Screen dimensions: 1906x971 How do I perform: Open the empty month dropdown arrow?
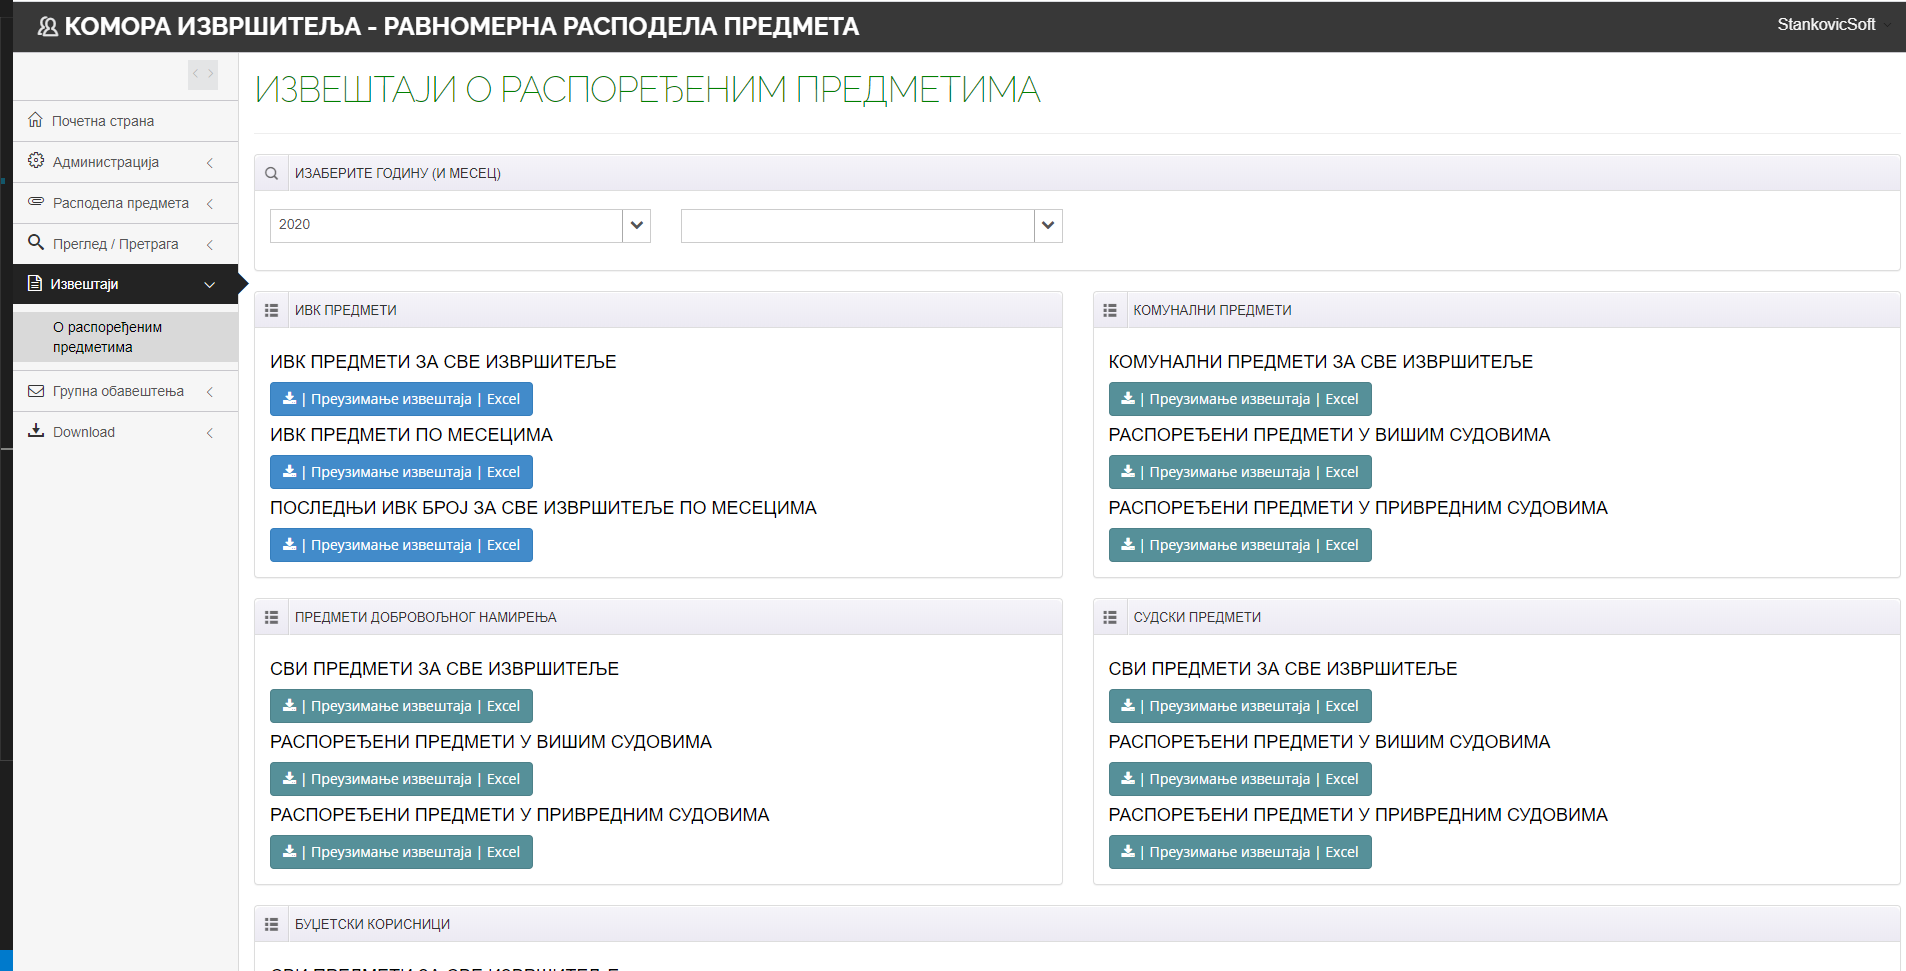[1047, 226]
